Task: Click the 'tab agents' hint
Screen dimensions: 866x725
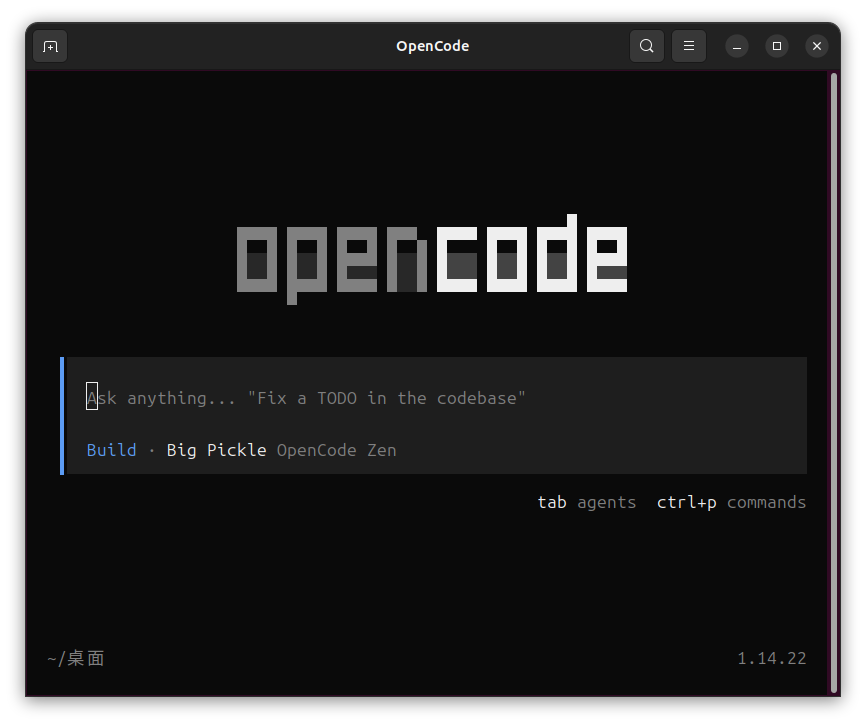Action: click(587, 502)
